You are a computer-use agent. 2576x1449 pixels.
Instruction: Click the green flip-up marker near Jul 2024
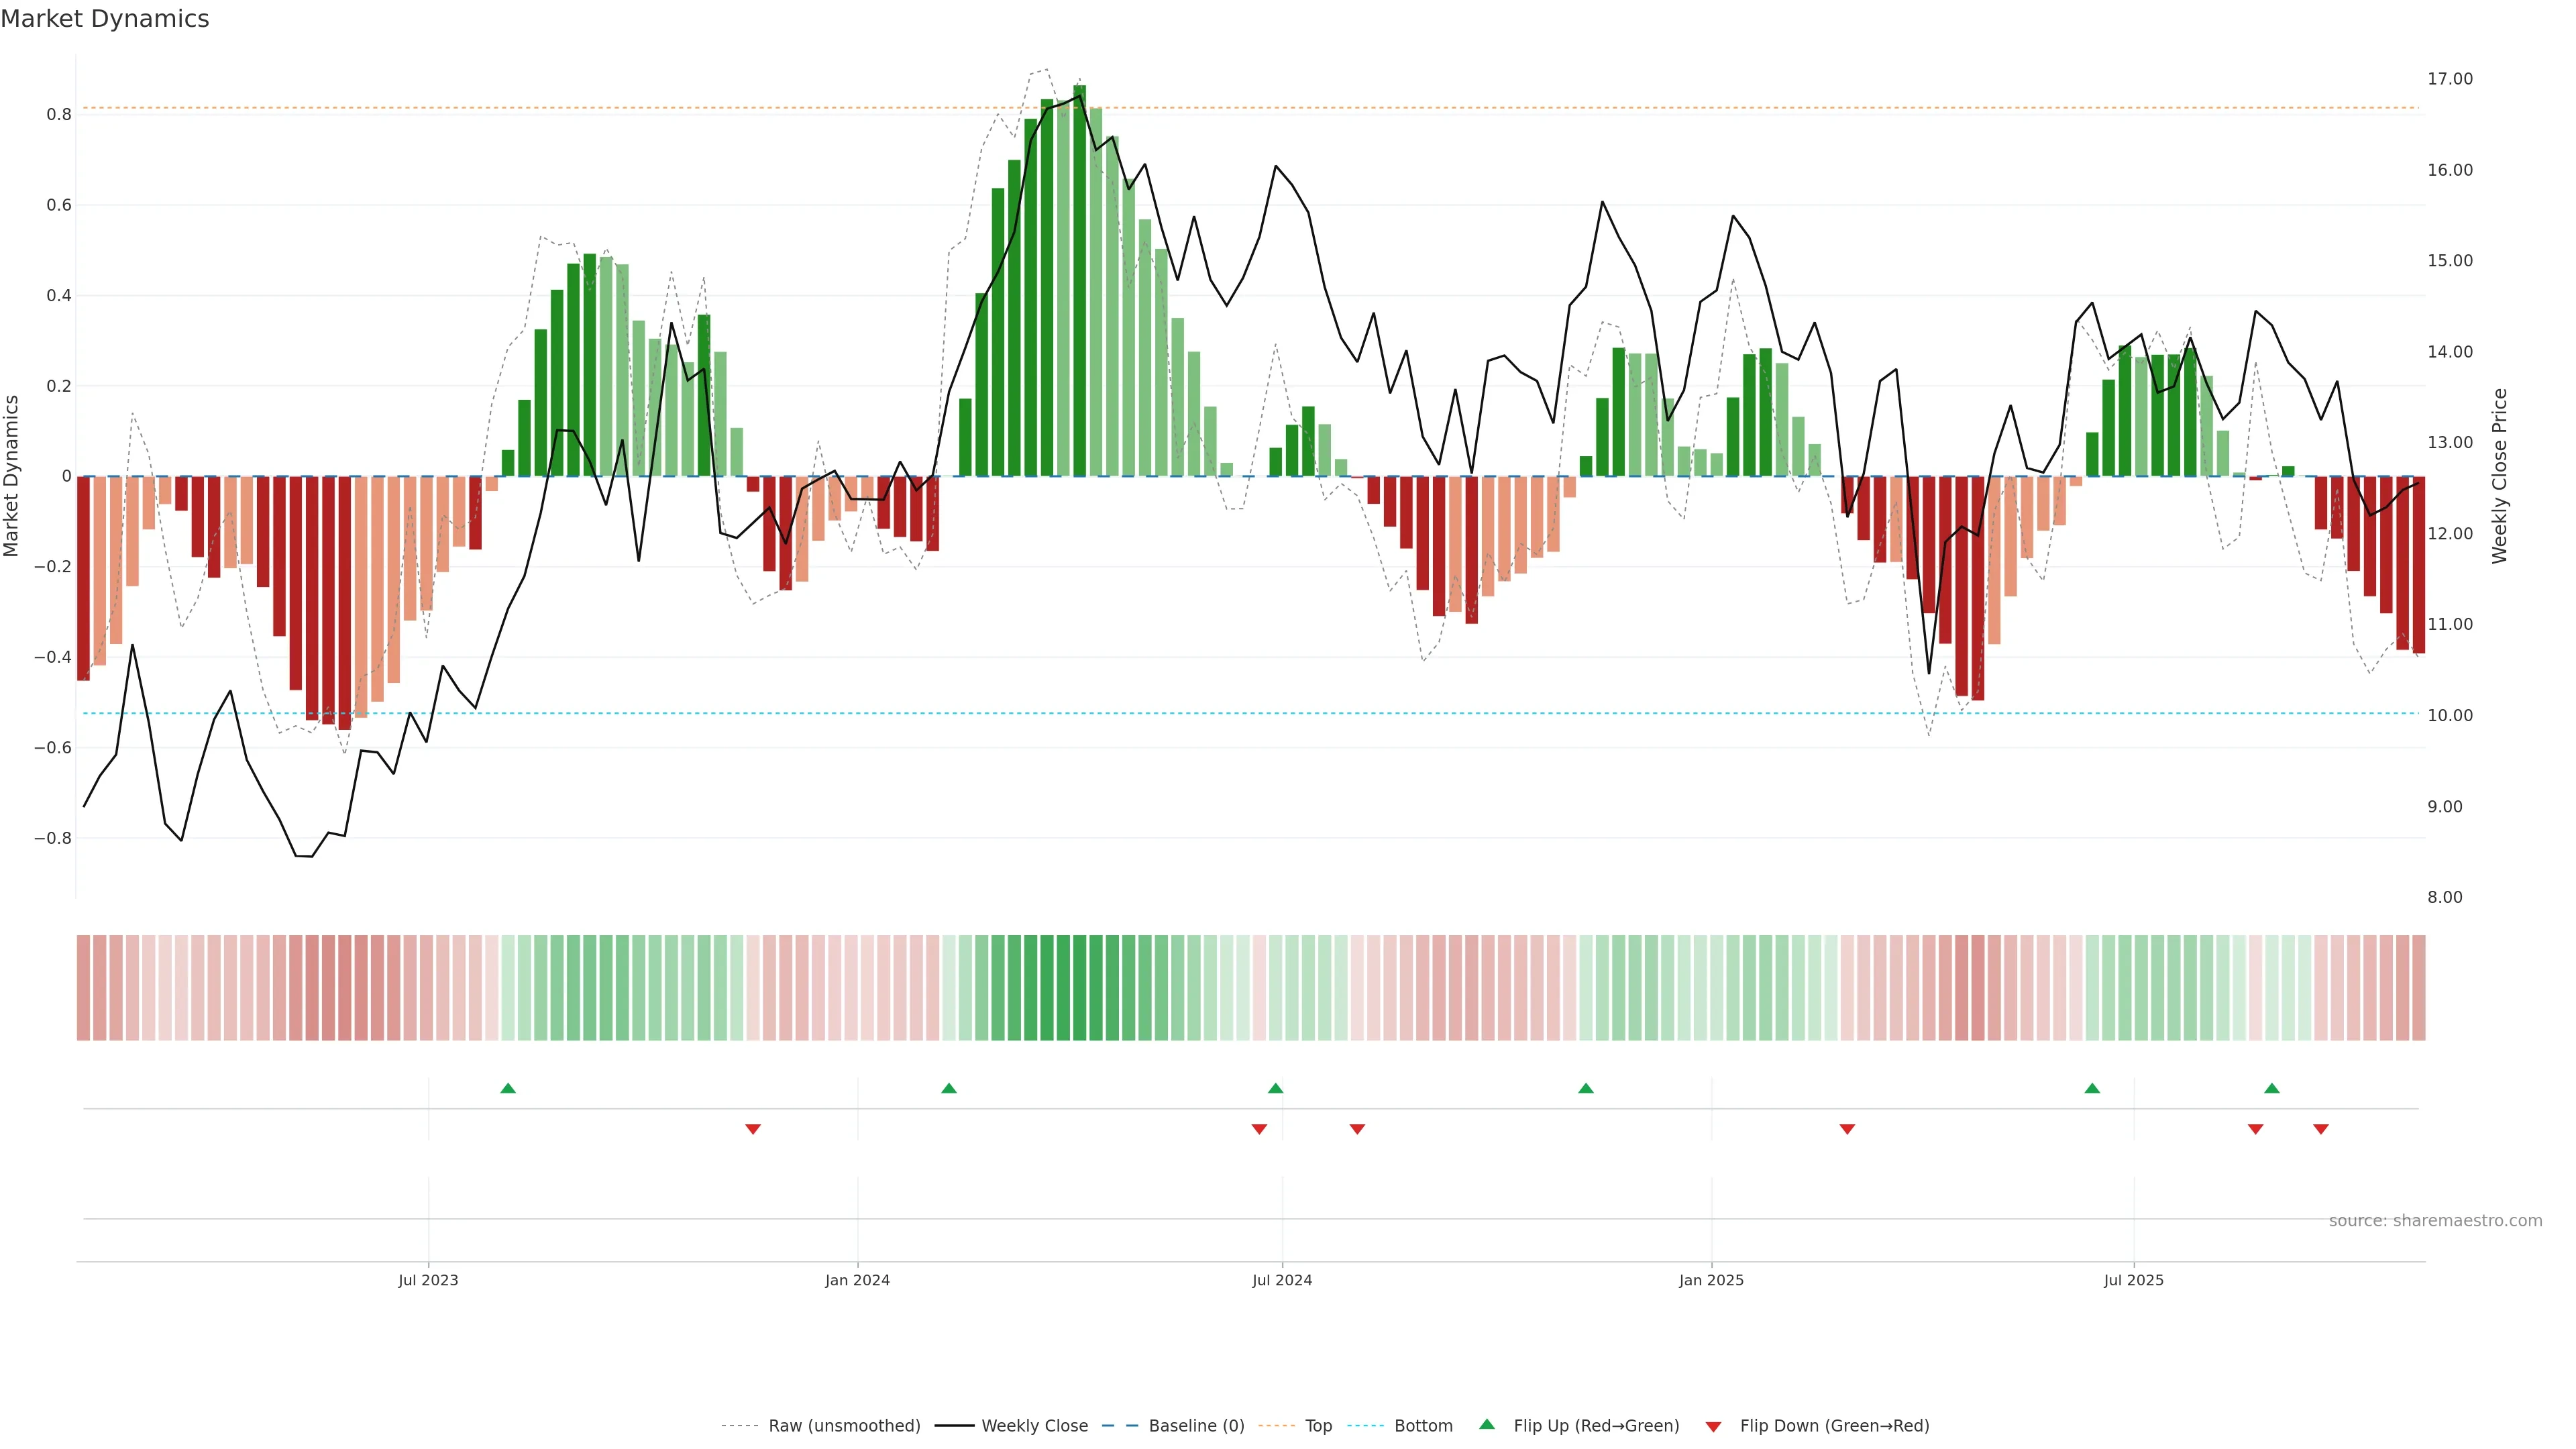(1275, 1088)
